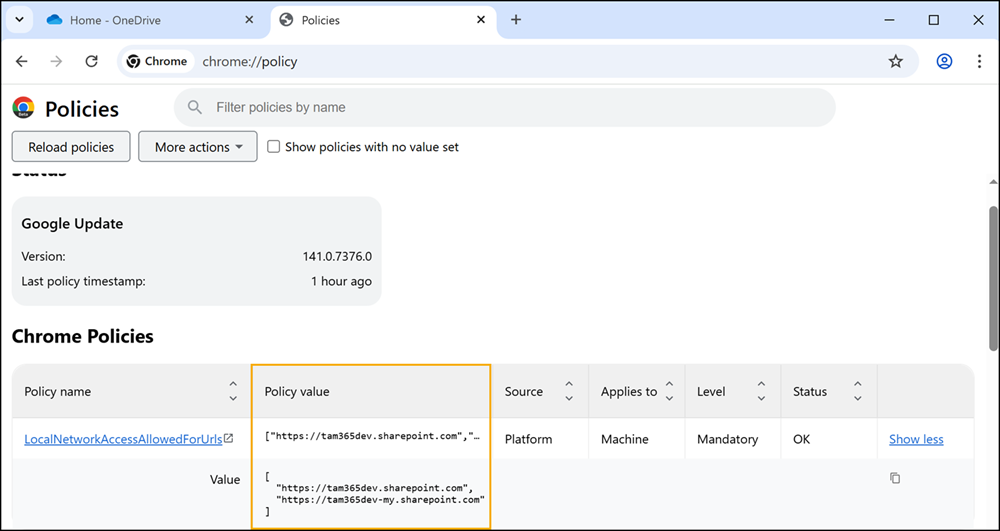Sort by the Applies to column arrows
This screenshot has width=1000, height=531.
click(670, 391)
